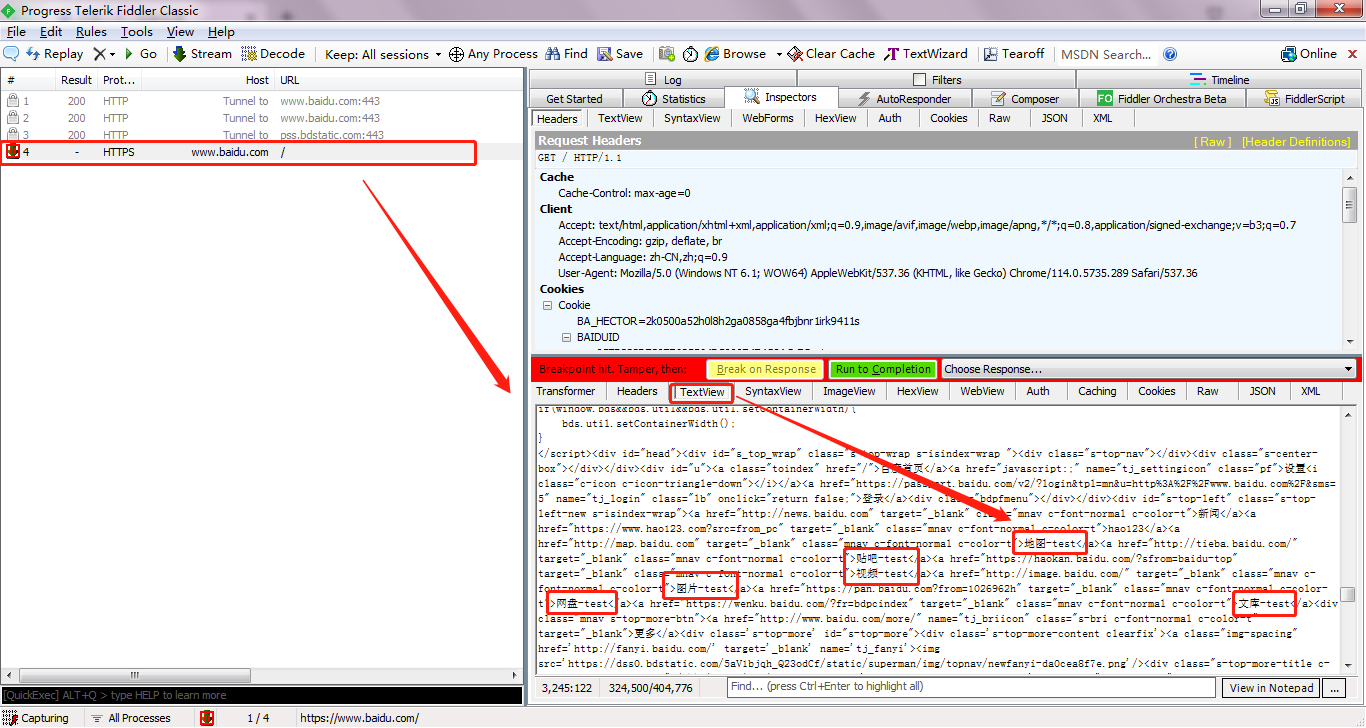This screenshot has height=728, width=1366.
Task: Click the Go resume icon
Action: (129, 54)
